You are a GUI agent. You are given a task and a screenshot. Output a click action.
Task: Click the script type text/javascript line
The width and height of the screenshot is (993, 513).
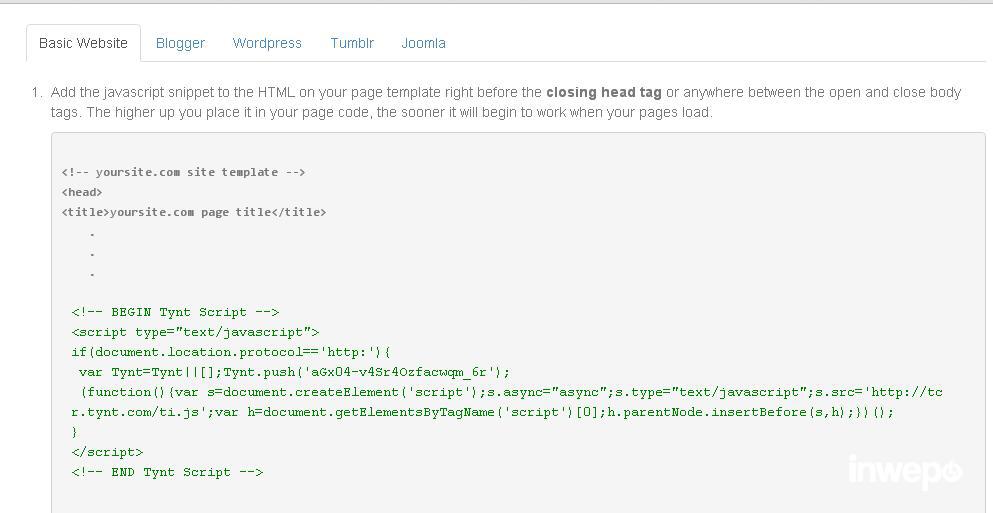pos(195,332)
